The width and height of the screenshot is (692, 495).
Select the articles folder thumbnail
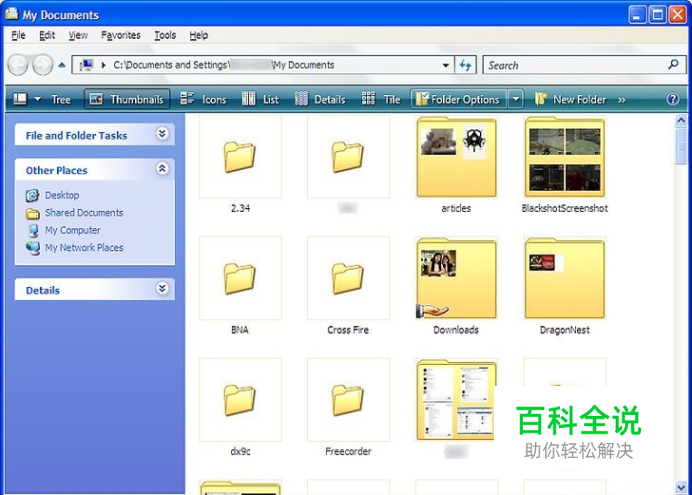point(456,157)
